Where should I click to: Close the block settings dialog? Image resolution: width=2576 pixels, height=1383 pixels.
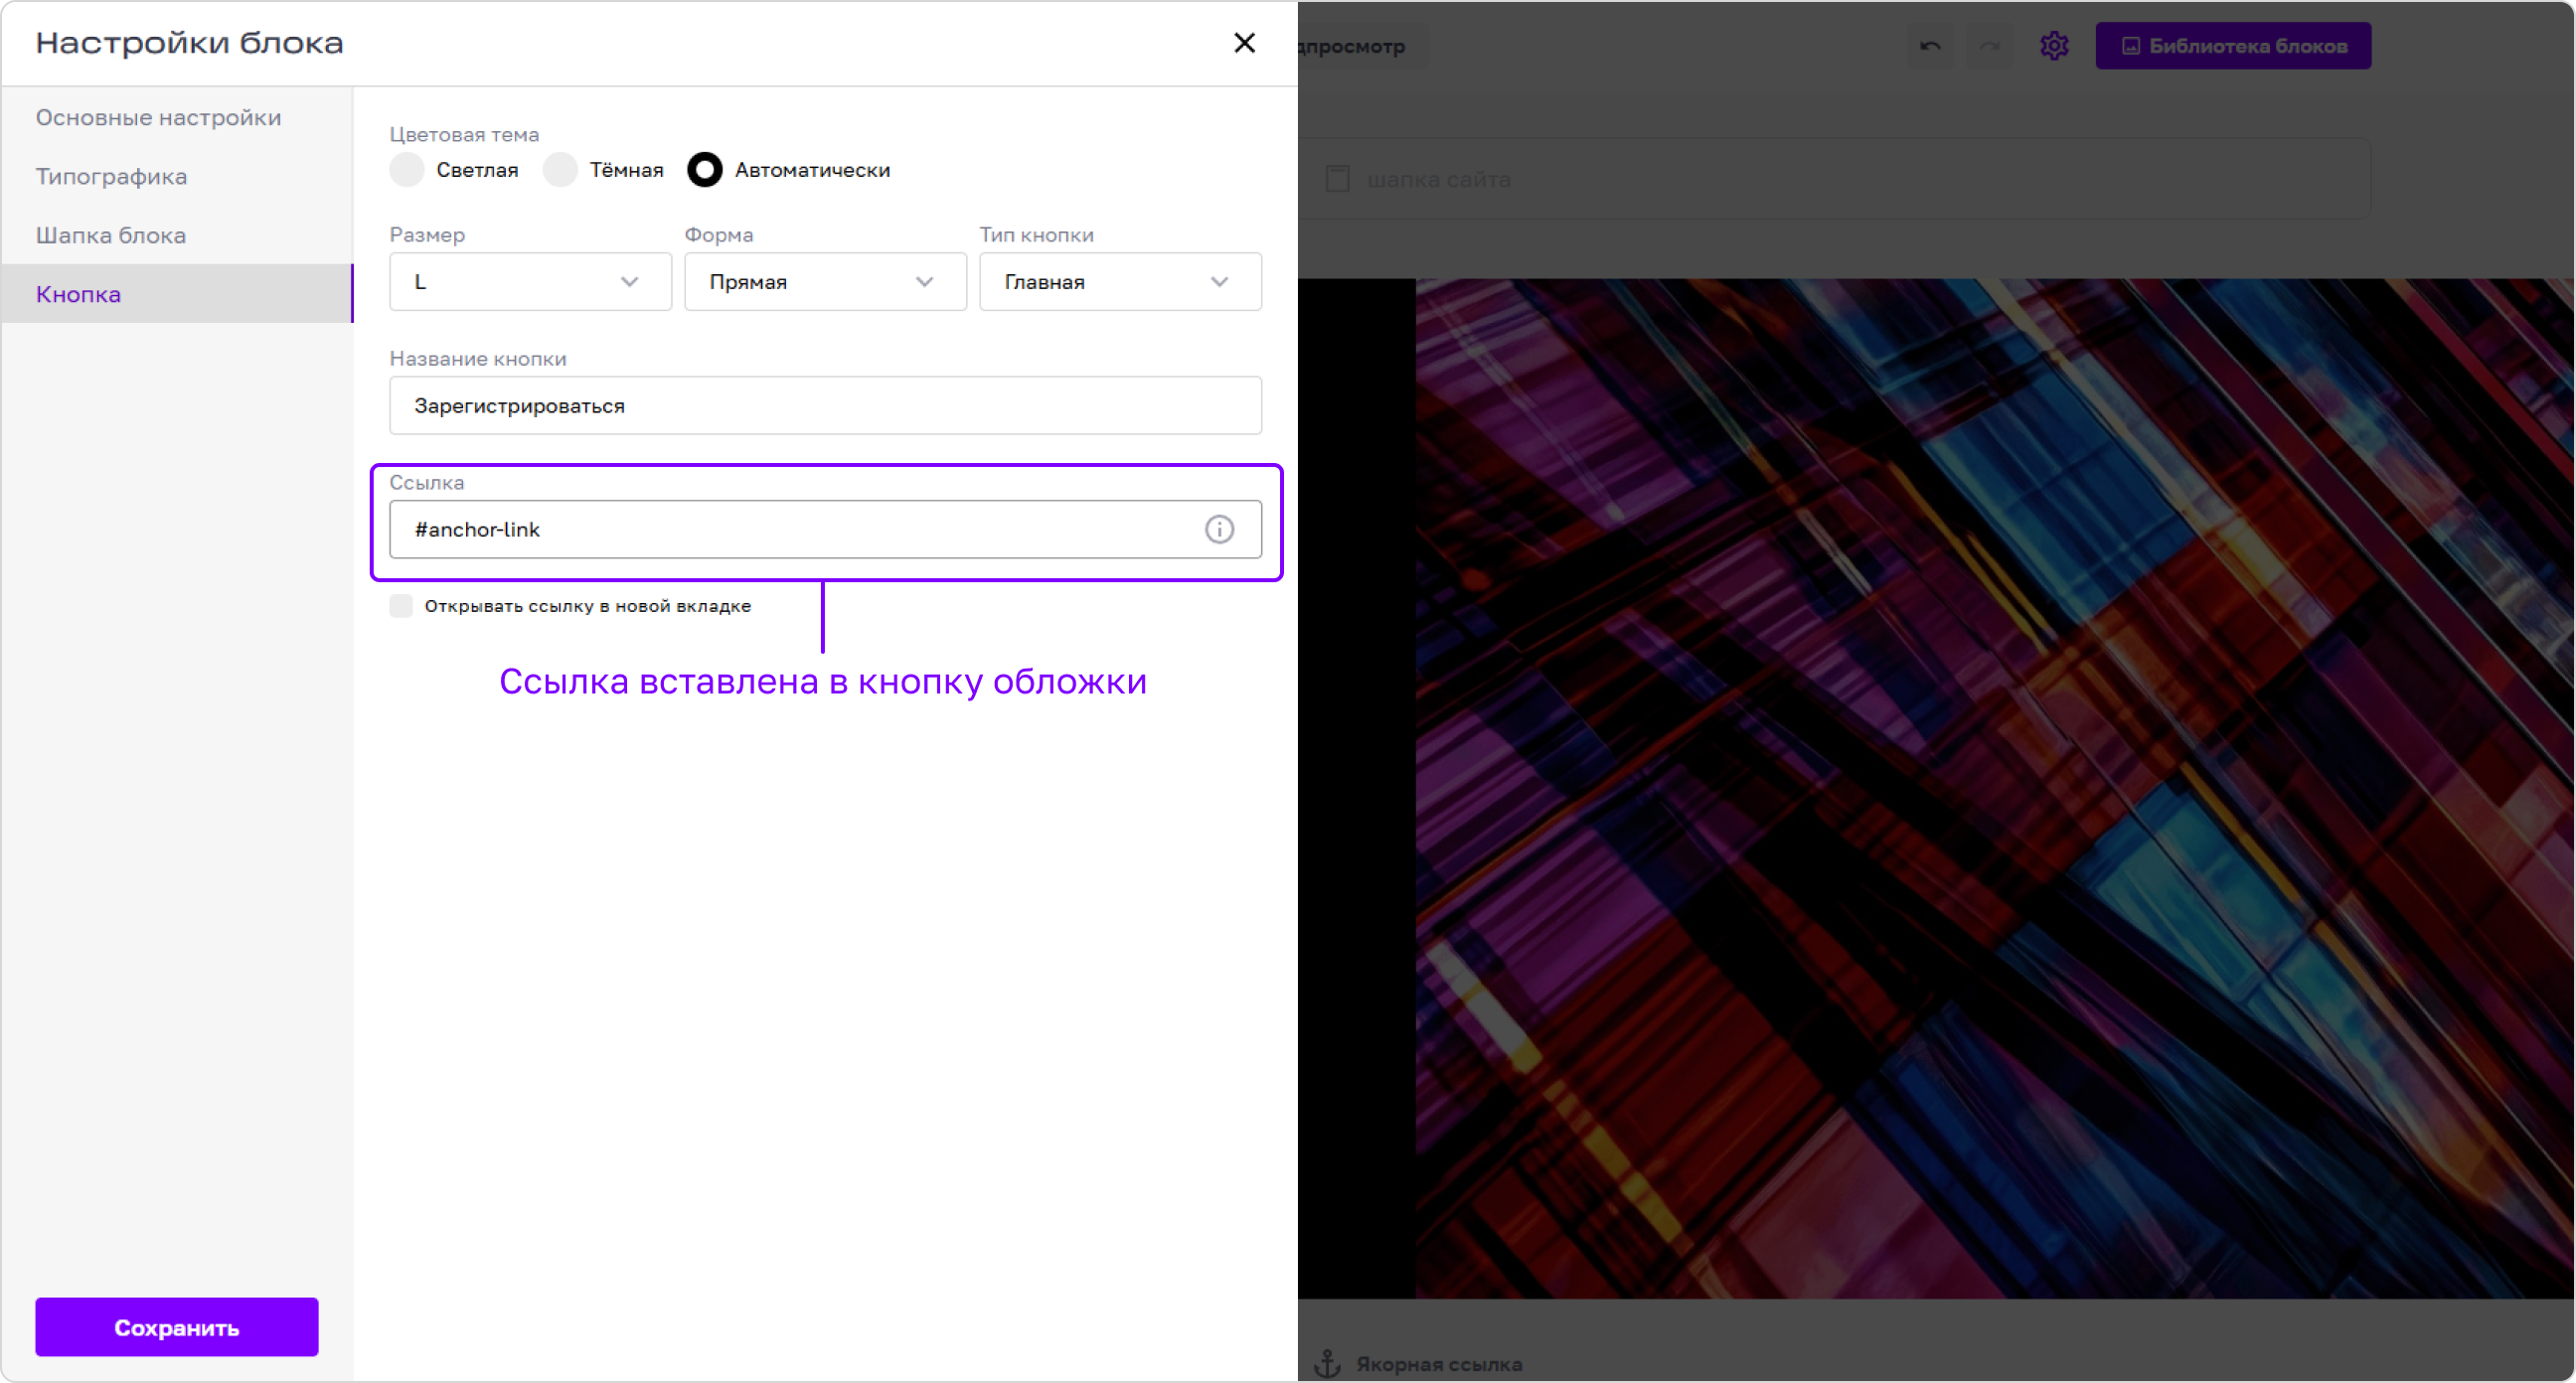point(1244,43)
